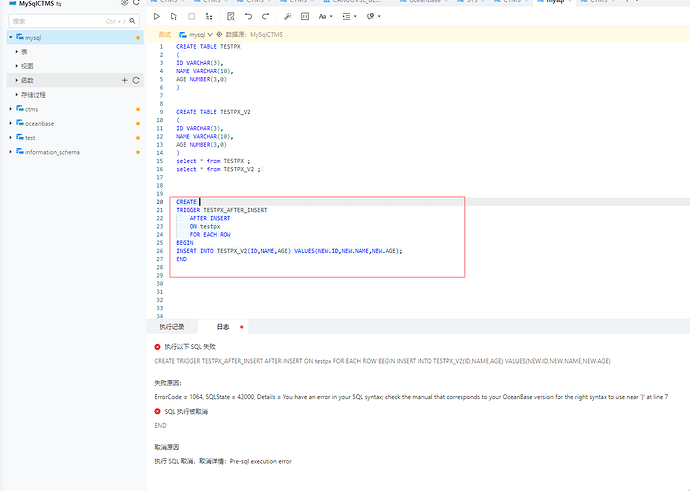The image size is (690, 491).
Task: Click the snippet box icon beside the wand
Action: tap(305, 16)
